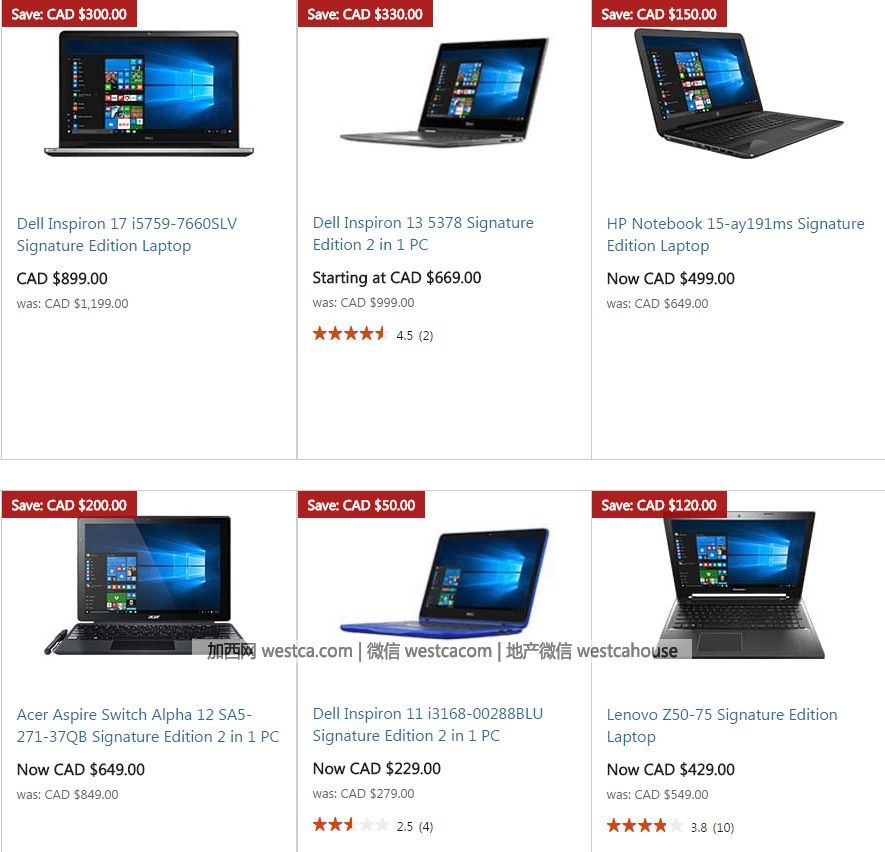This screenshot has height=852, width=885.
Task: Click the Starting at CAD $669.00 price
Action: point(397,278)
